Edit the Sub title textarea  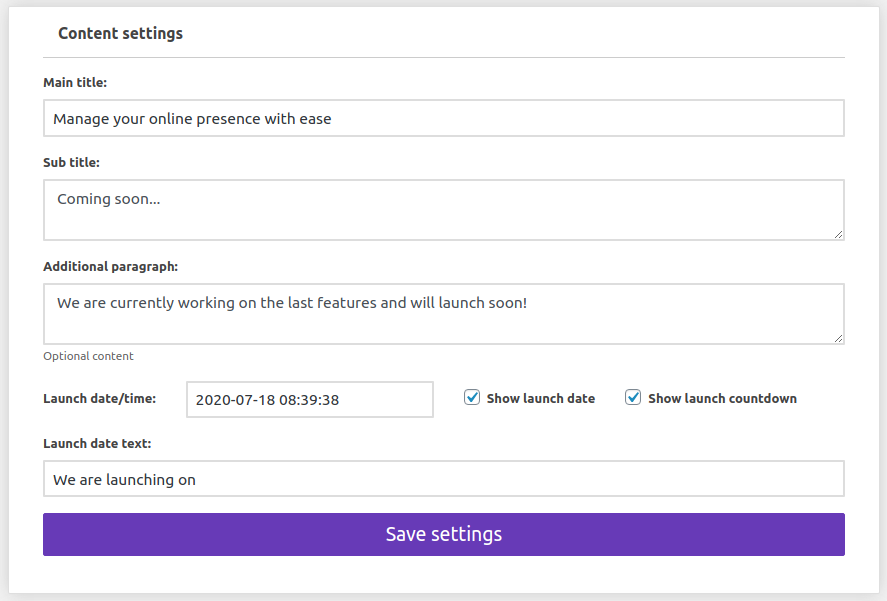[x=444, y=210]
